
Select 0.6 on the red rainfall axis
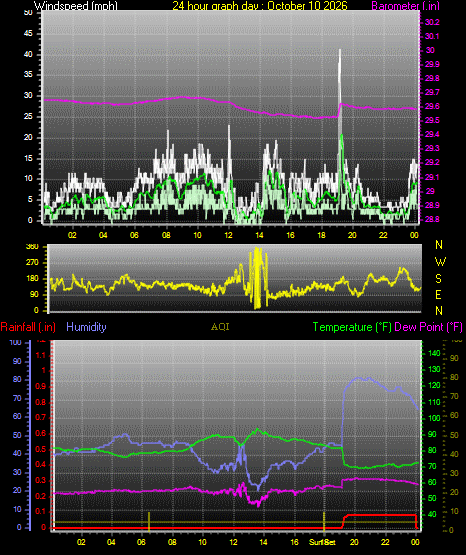pos(41,434)
